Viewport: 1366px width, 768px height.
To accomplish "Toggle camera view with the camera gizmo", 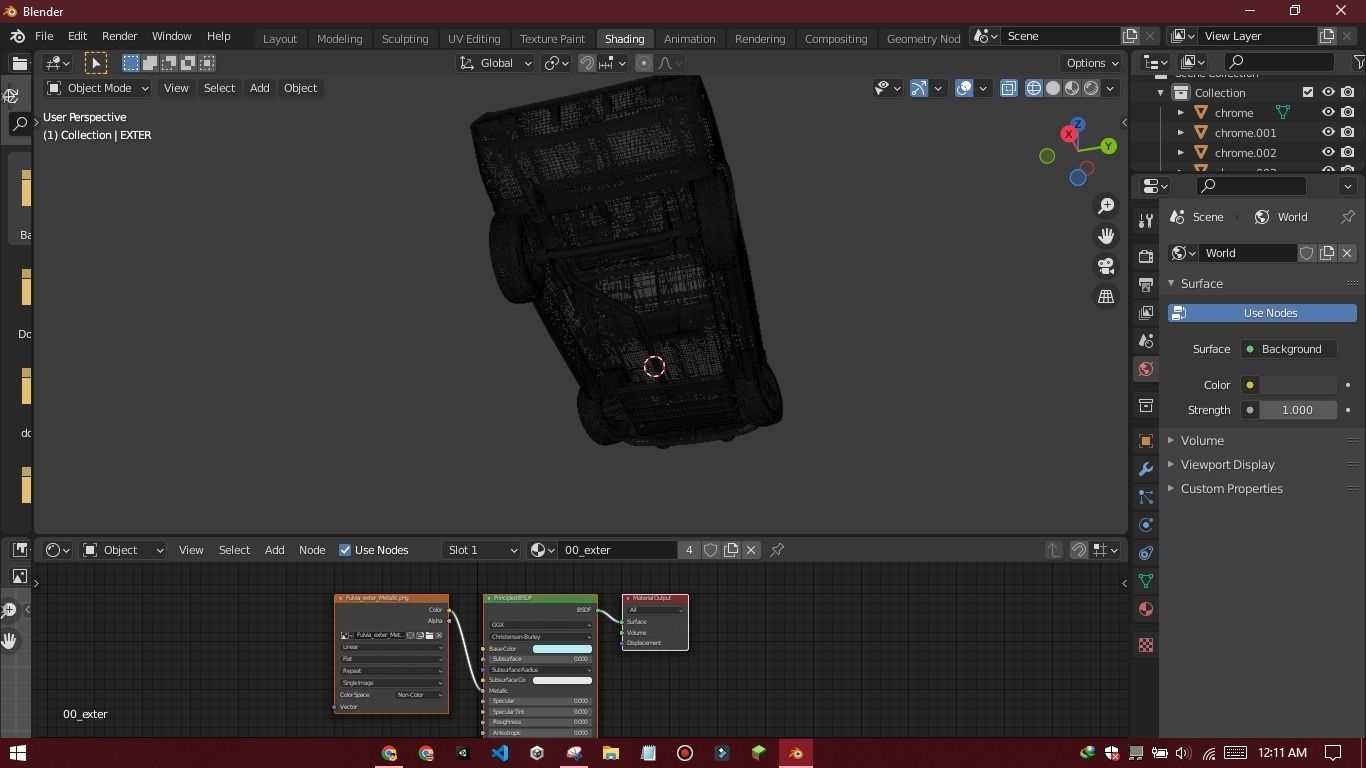I will [x=1106, y=266].
